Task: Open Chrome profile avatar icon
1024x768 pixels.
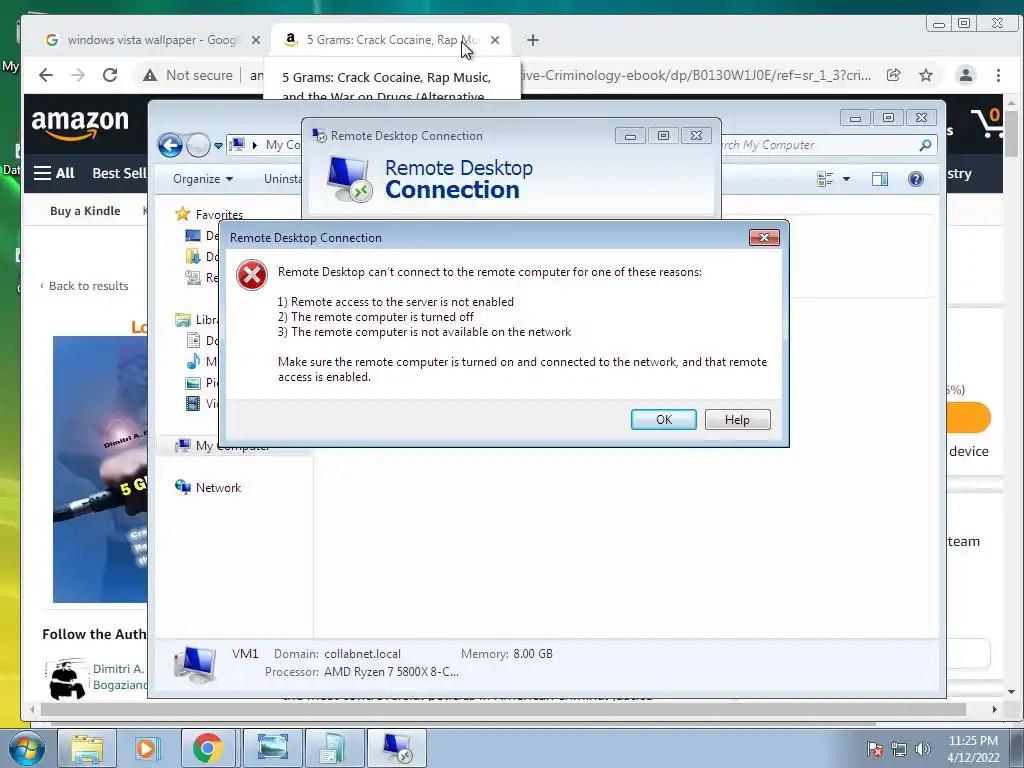Action: point(966,75)
